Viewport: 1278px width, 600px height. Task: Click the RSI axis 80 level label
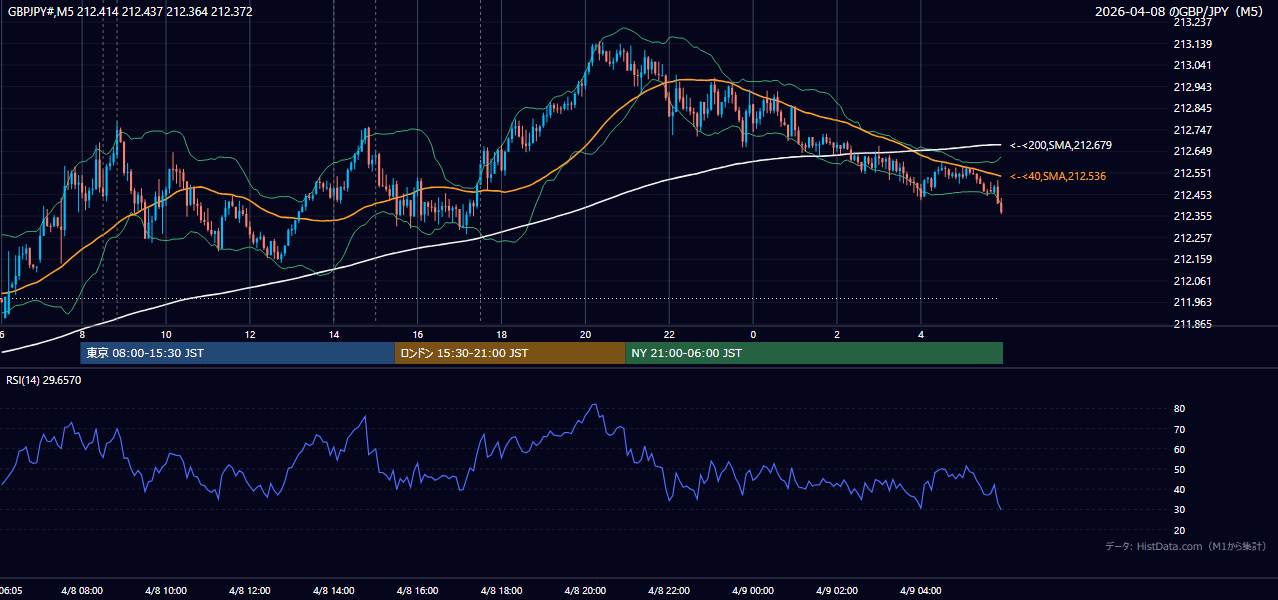coord(1179,409)
